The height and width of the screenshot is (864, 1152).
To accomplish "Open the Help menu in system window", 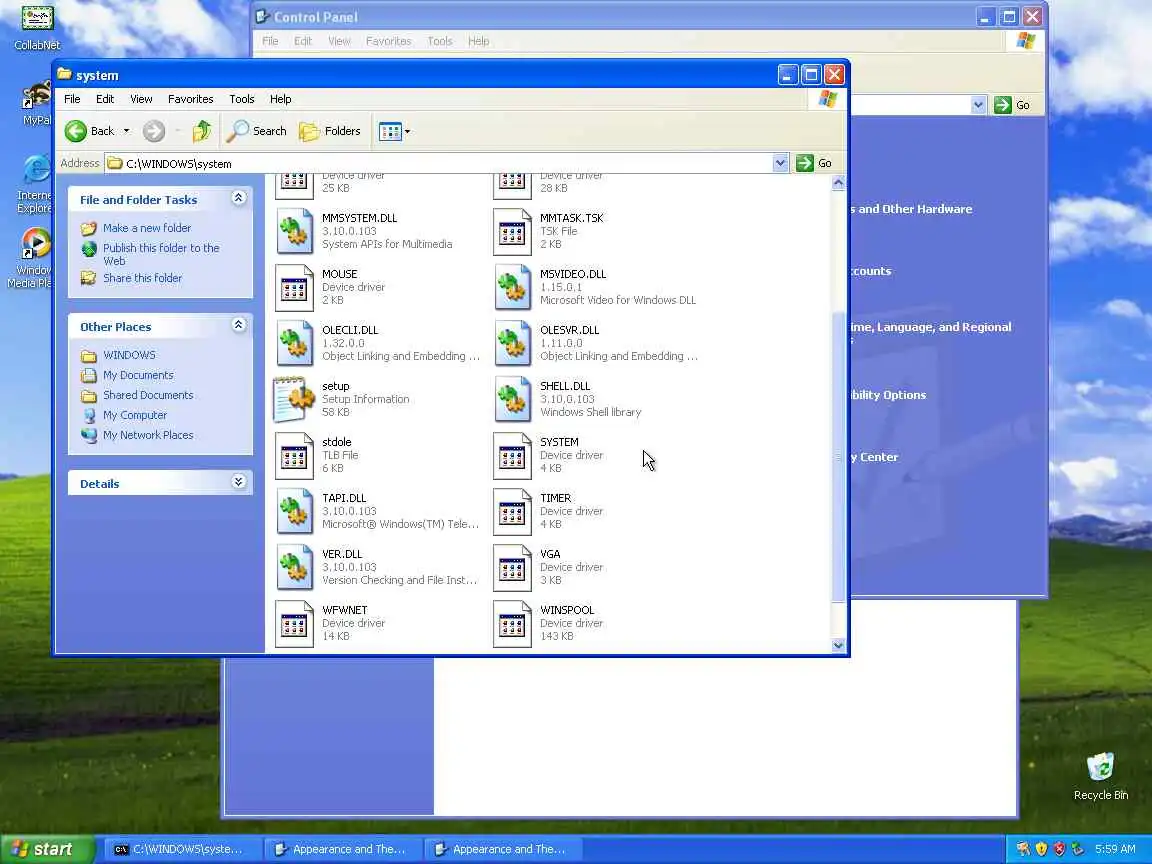I will click(x=280, y=99).
